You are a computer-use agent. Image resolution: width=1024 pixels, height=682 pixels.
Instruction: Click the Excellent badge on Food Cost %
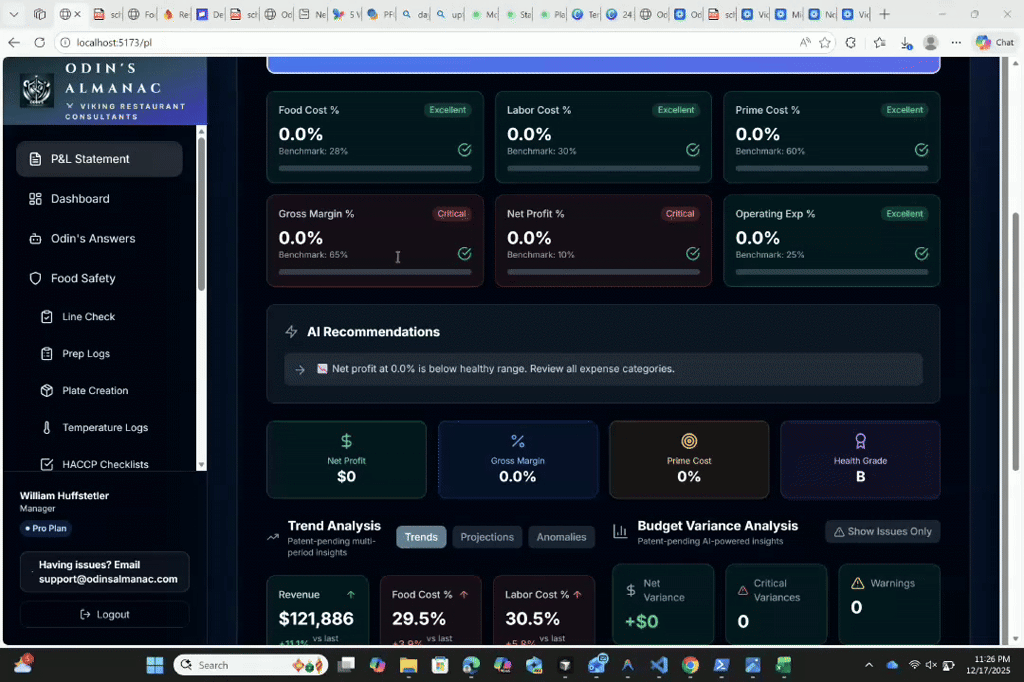pyautogui.click(x=447, y=110)
